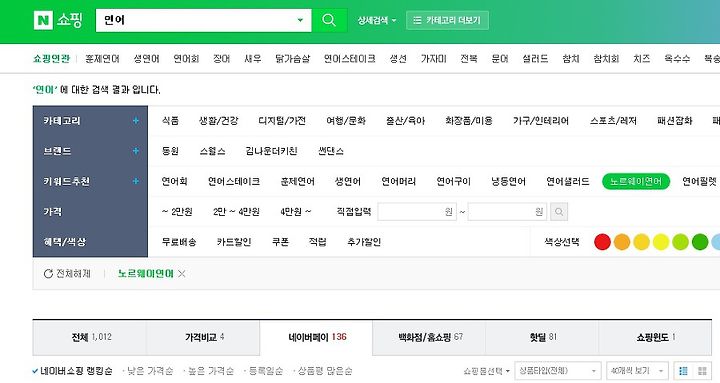The height and width of the screenshot is (383, 720).
Task: Choose the 스포츠/레저 category
Action: click(x=613, y=121)
